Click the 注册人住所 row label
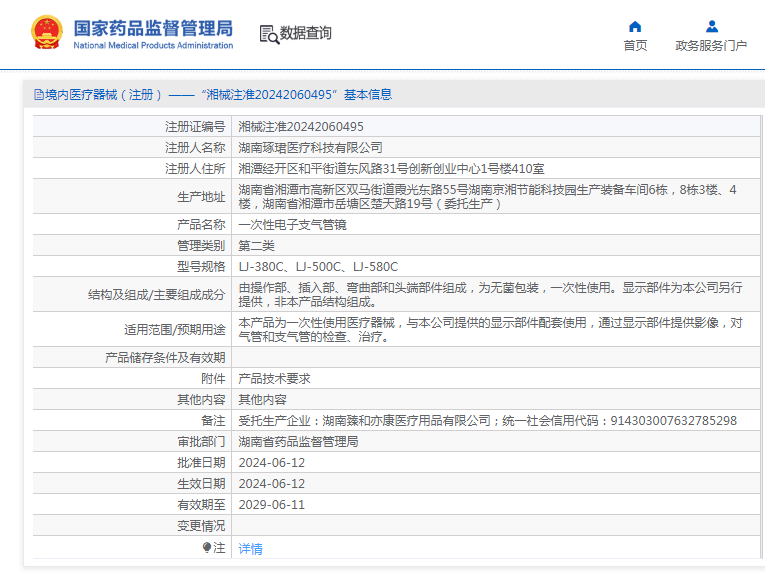Viewport: 765px width, 576px height. tap(195, 169)
